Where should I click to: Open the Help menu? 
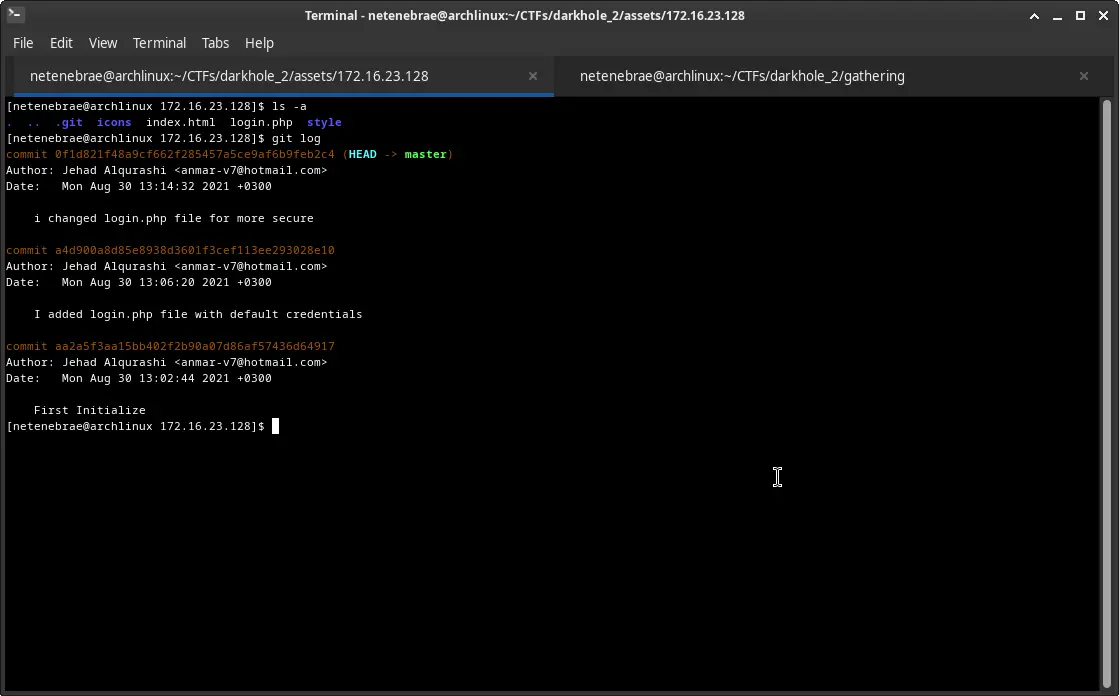tap(259, 43)
